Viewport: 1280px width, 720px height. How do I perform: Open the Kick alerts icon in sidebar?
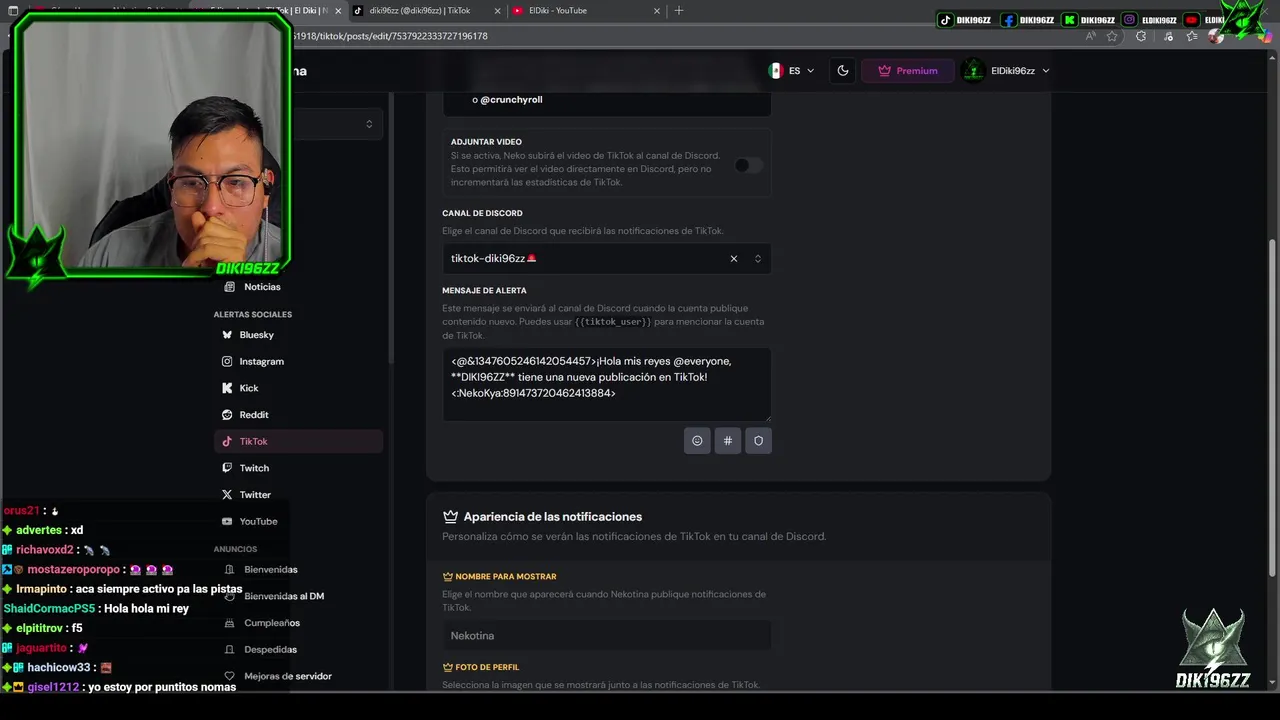(x=227, y=388)
